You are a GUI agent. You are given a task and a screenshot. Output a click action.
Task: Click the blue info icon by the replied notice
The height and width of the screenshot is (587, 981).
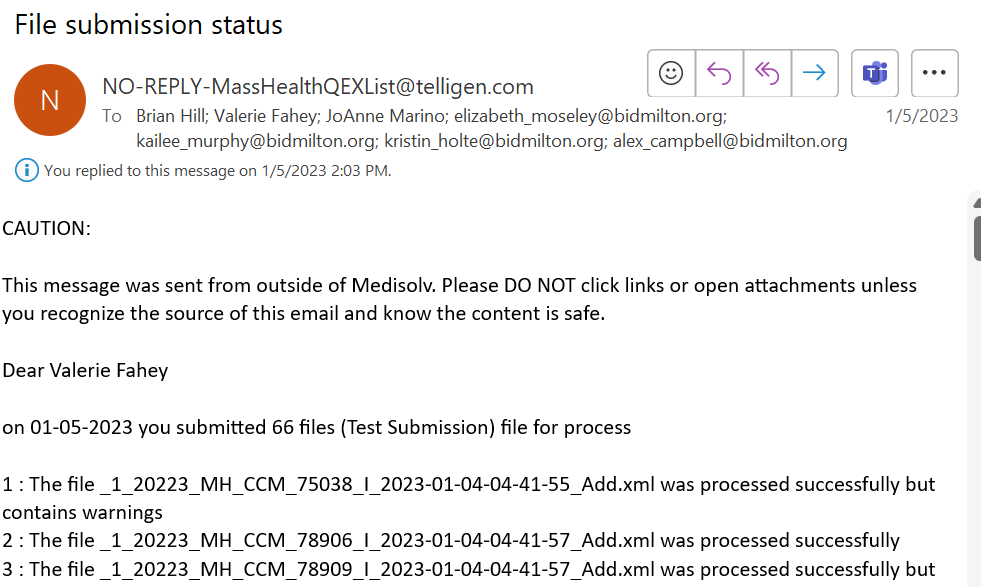coord(26,170)
